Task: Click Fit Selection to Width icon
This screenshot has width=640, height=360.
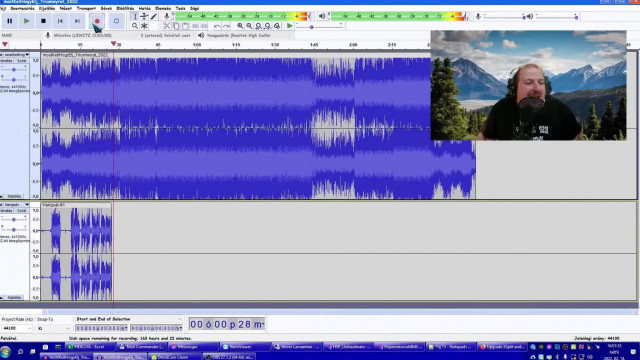Action: 258,26
